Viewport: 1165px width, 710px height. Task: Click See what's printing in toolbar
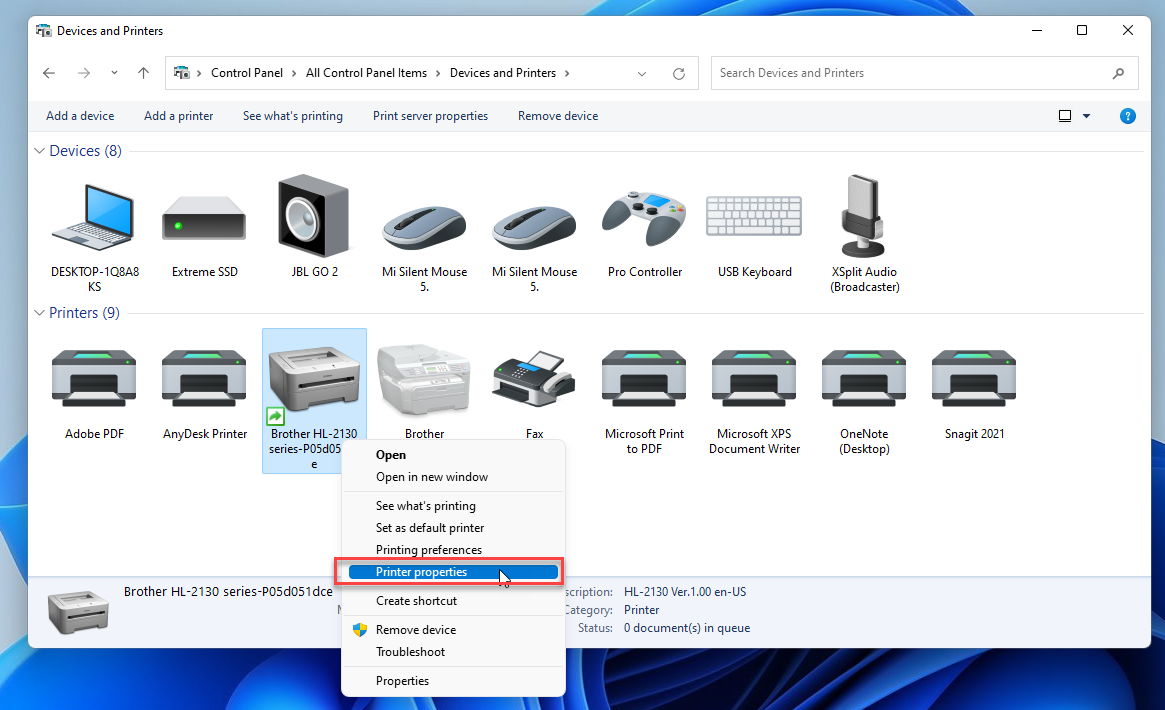(x=293, y=116)
